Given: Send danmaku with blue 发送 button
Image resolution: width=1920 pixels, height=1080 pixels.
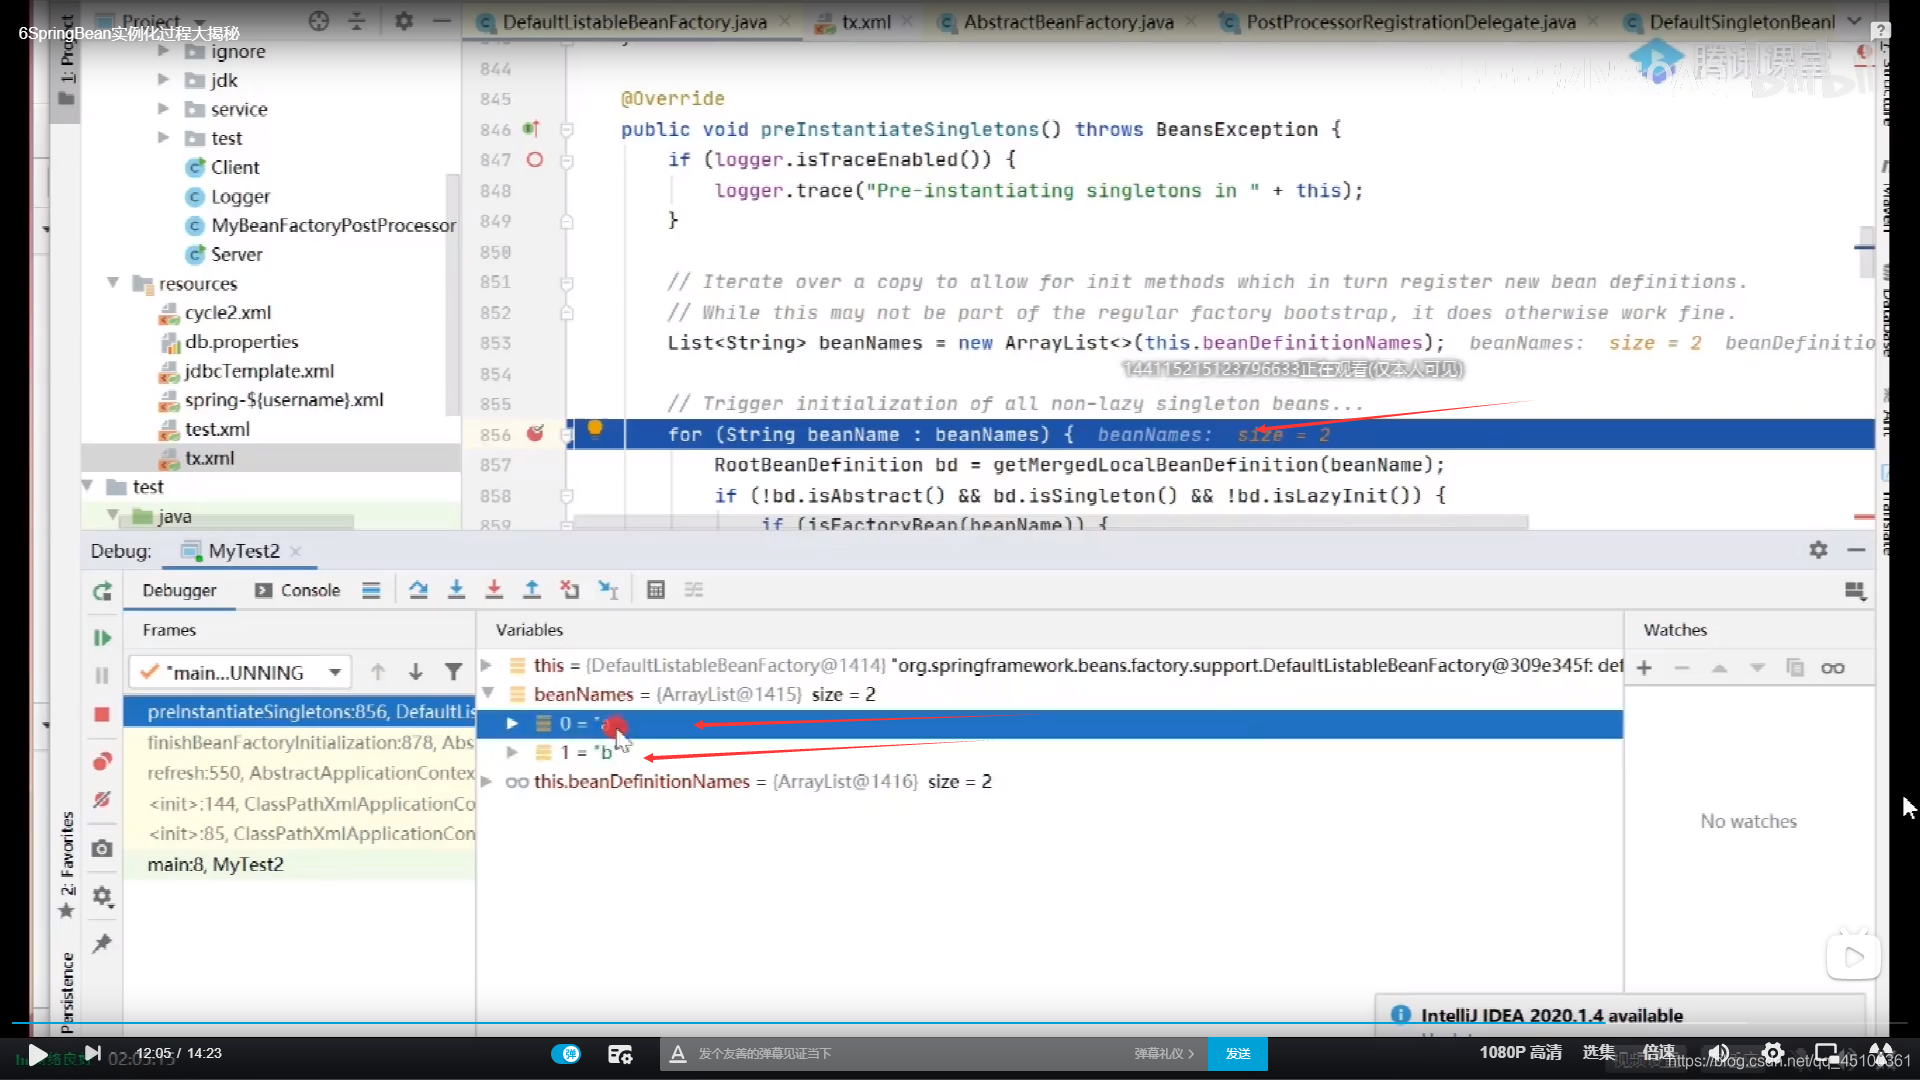Looking at the screenshot, I should [1238, 1054].
